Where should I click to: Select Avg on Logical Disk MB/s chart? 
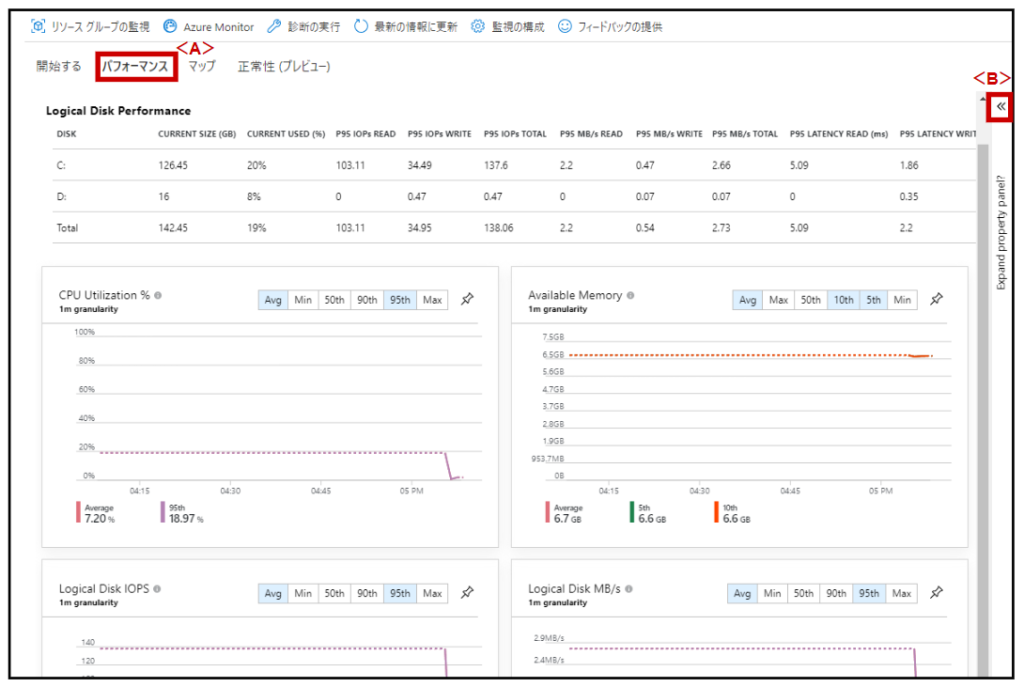click(x=742, y=593)
